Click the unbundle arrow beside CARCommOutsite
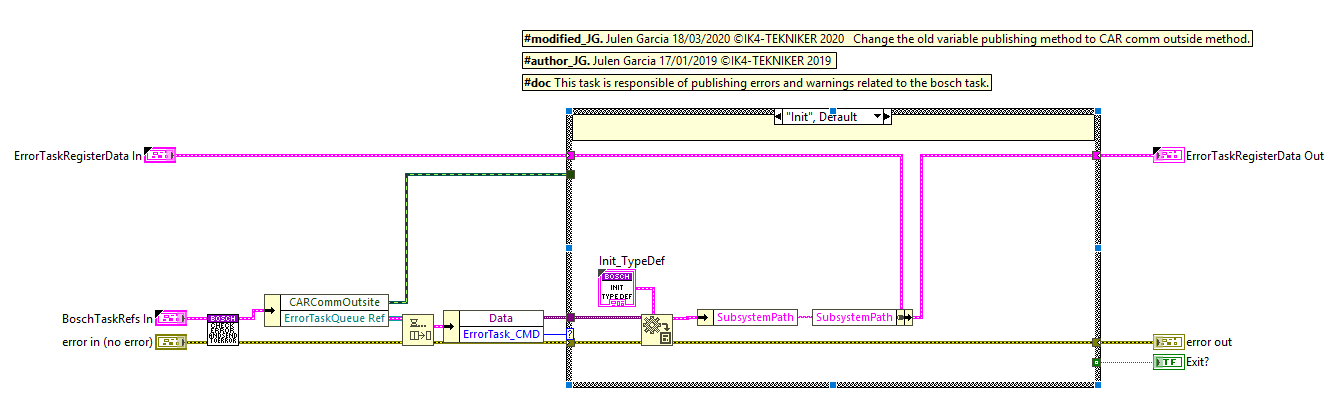This screenshot has width=1343, height=398. coord(271,310)
